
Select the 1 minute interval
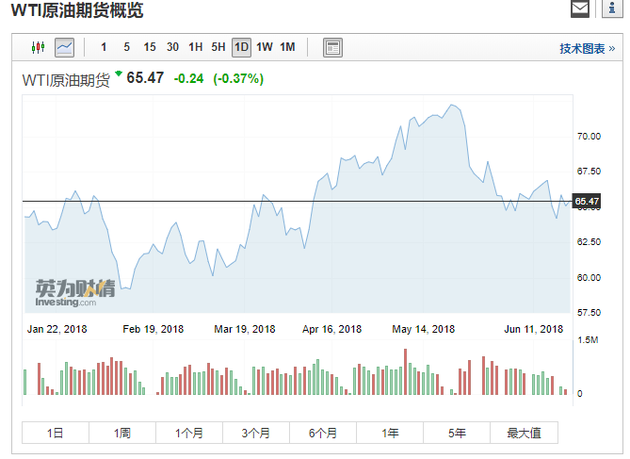pyautogui.click(x=104, y=47)
